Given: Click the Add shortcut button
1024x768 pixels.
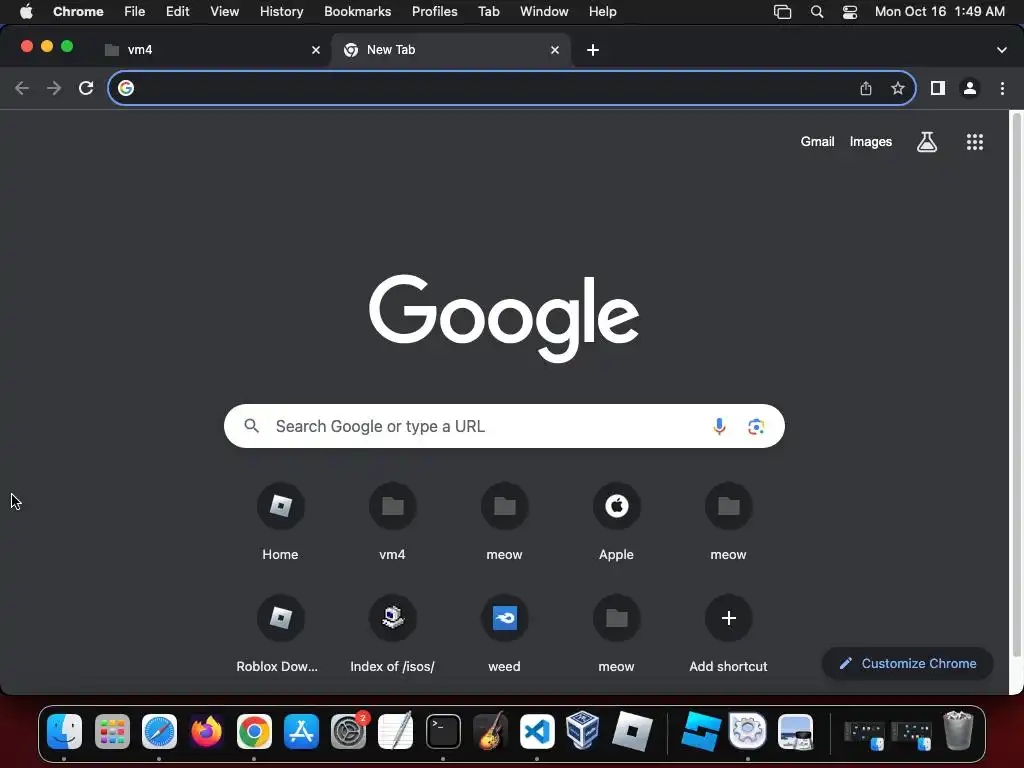Looking at the screenshot, I should tap(728, 634).
